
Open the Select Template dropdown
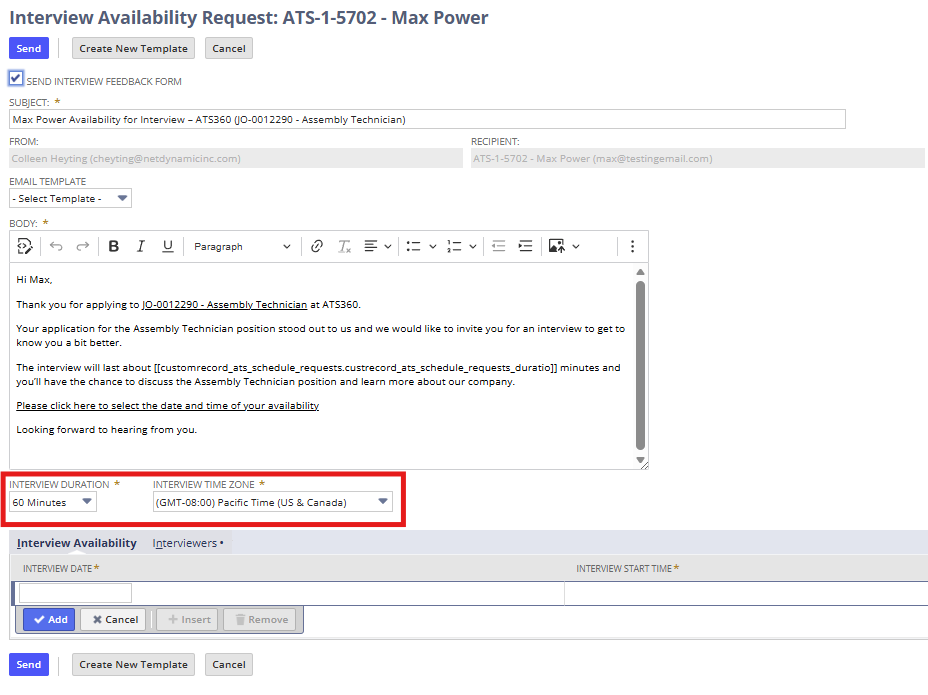pyautogui.click(x=70, y=198)
